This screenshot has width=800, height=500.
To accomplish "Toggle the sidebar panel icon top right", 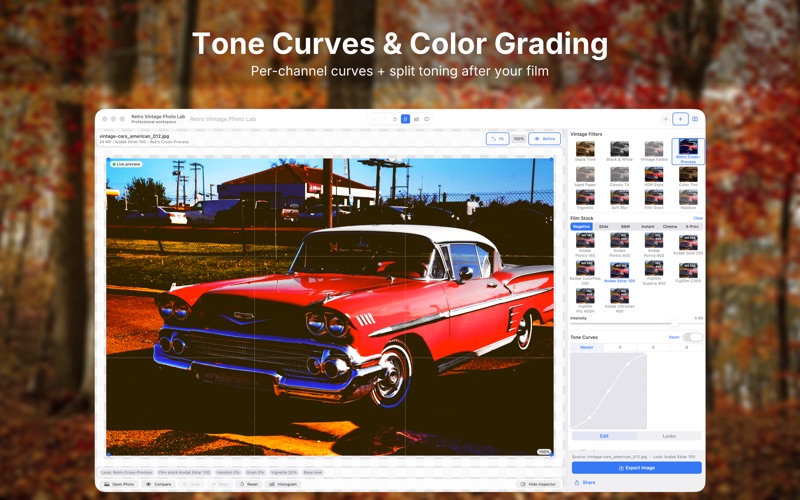I will coord(695,119).
